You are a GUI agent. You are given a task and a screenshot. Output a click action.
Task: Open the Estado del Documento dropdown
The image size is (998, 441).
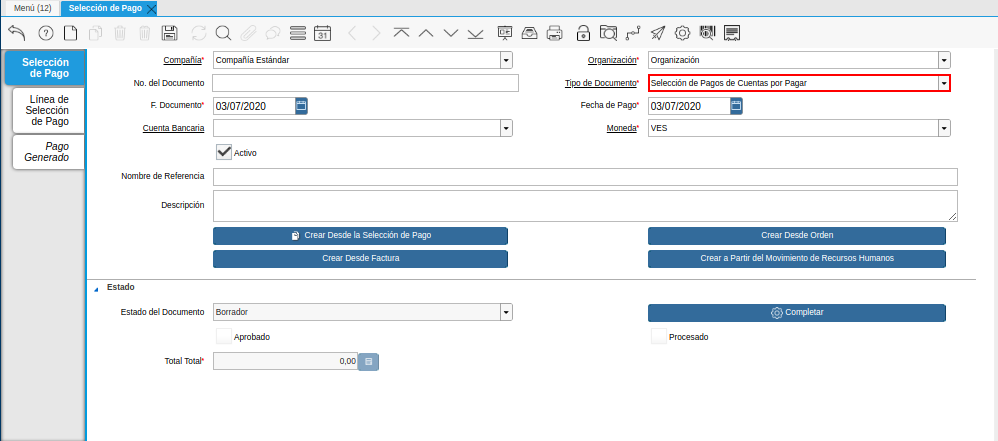pyautogui.click(x=506, y=312)
